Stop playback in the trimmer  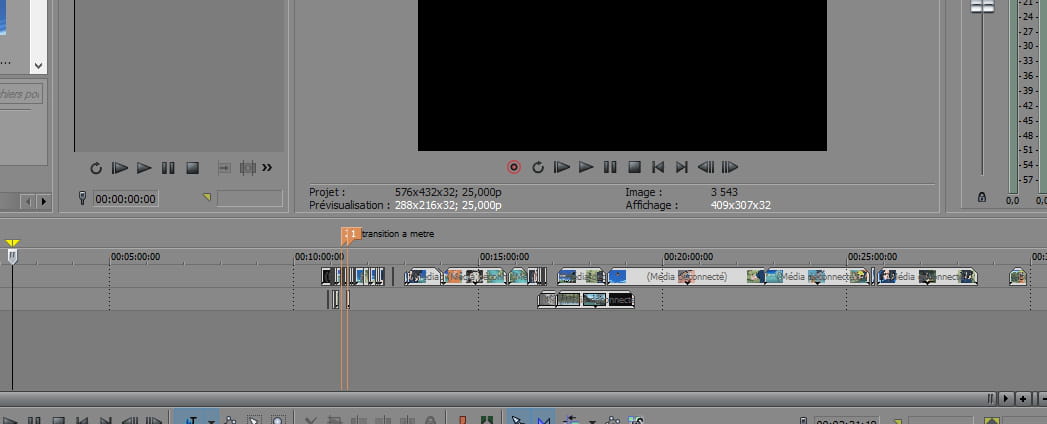(x=192, y=168)
